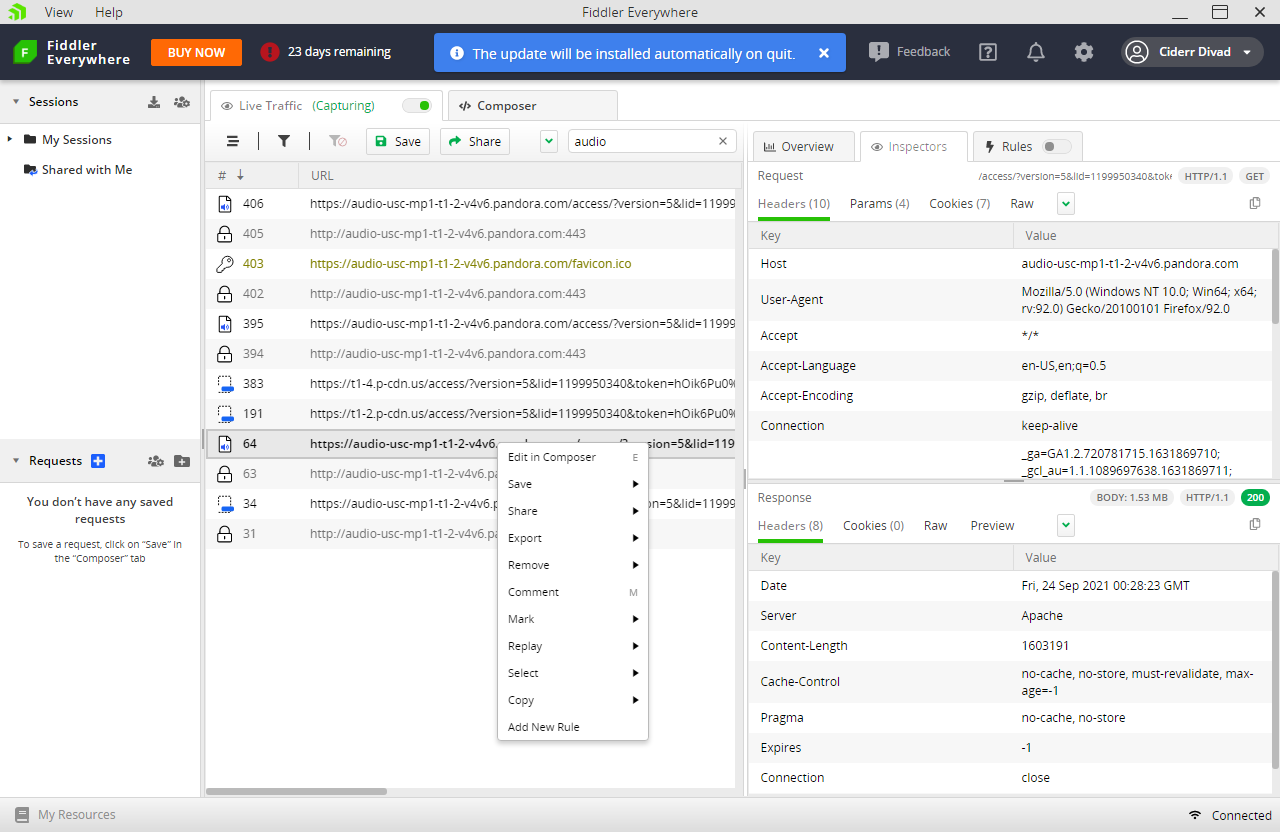Open the dropdown beside the Share button

pyautogui.click(x=548, y=141)
